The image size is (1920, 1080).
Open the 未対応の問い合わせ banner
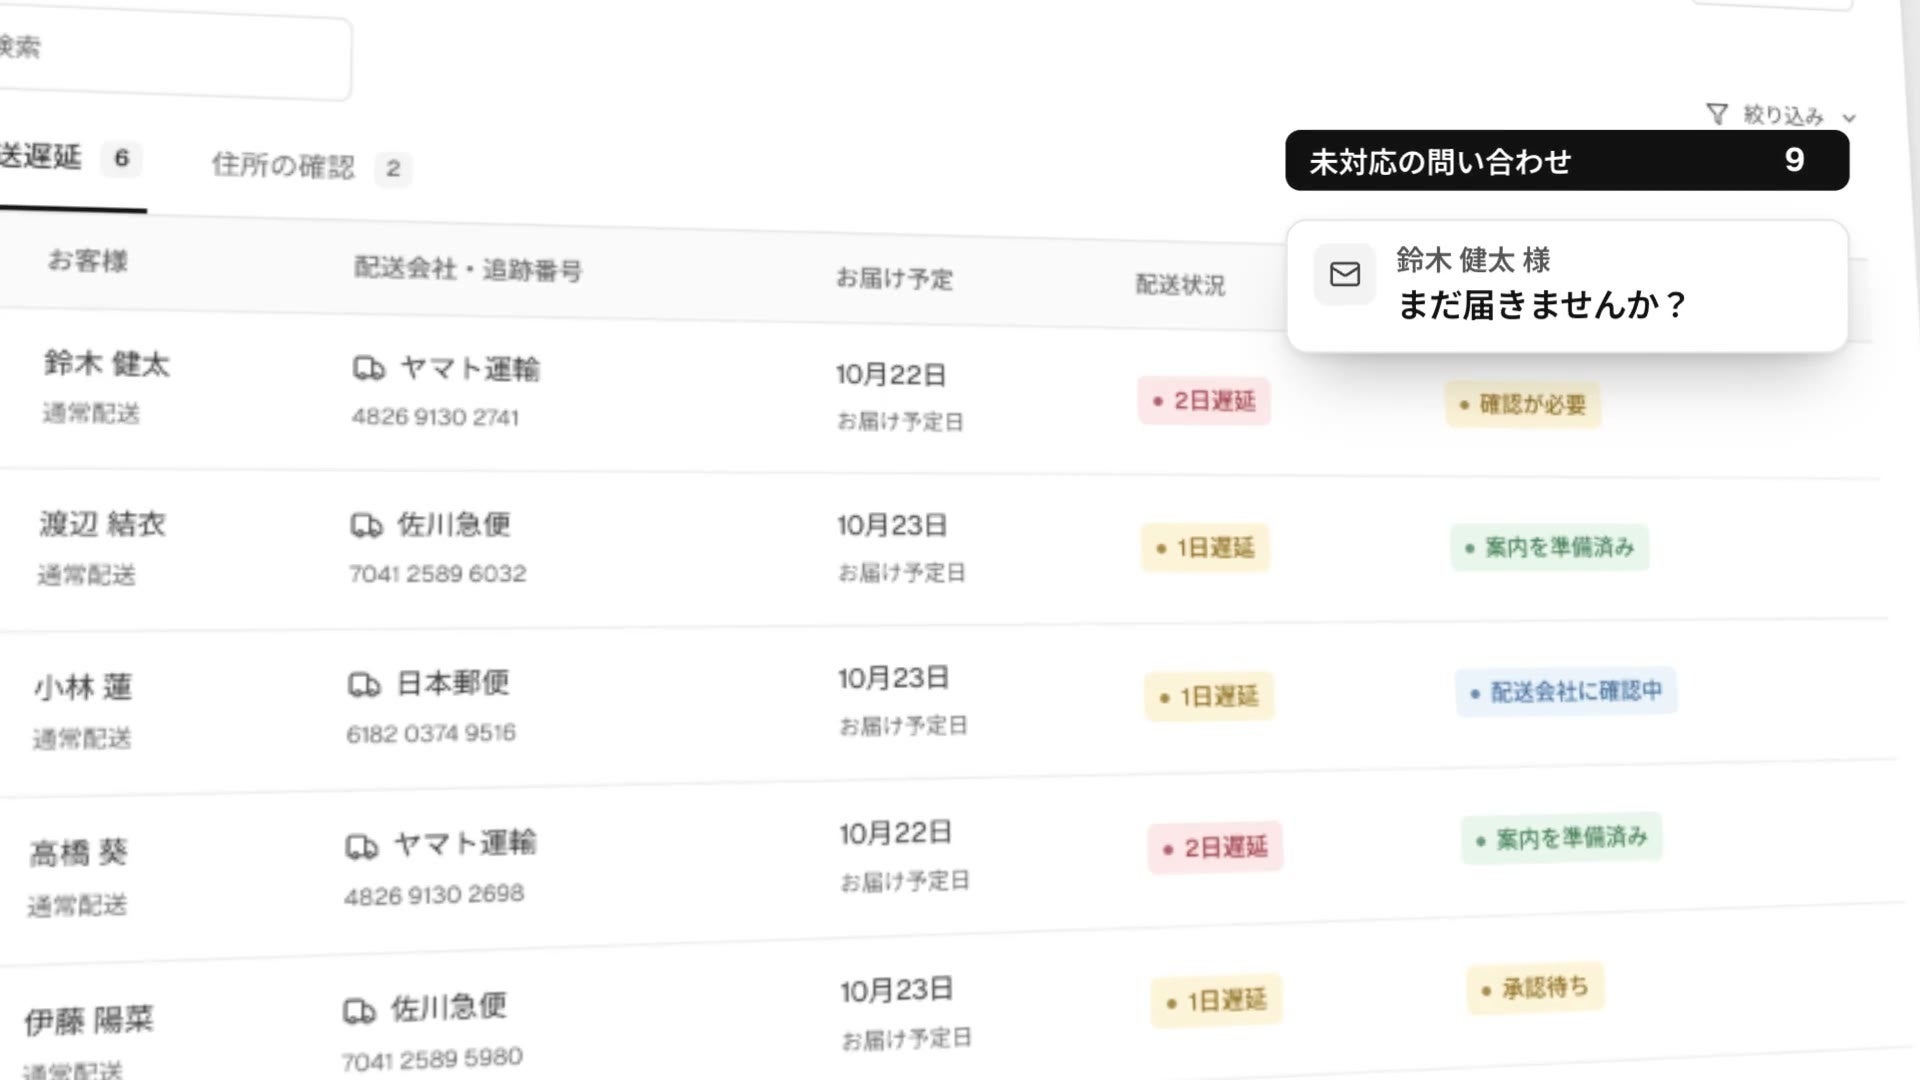[x=1567, y=160]
